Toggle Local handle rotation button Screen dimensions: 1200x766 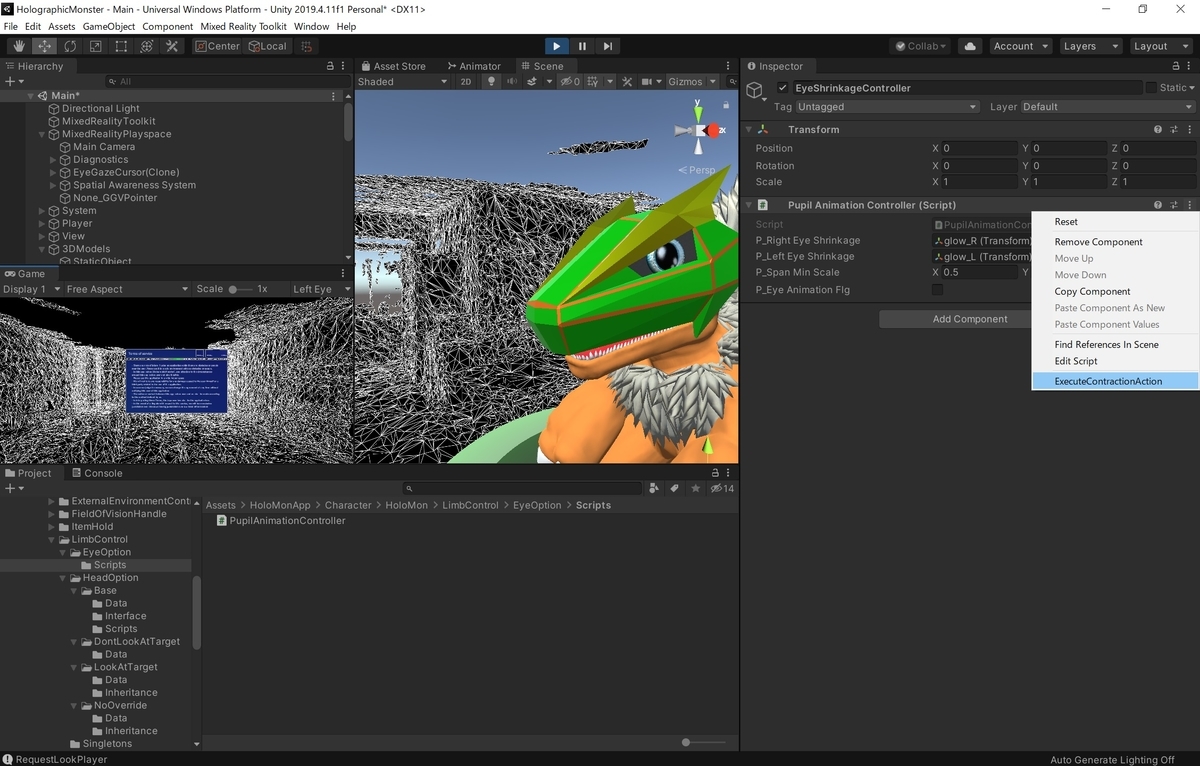click(x=266, y=46)
